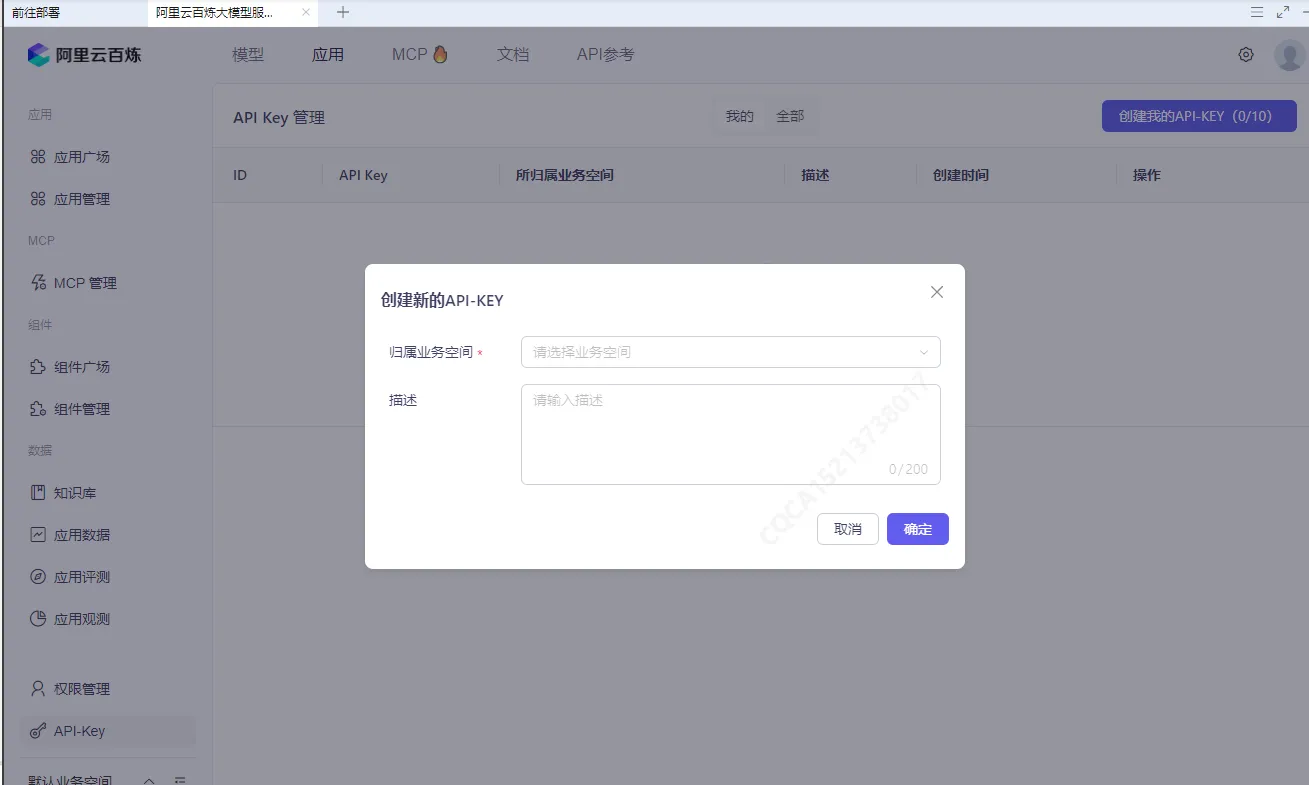Open the 应用广场 sidebar icon

click(38, 157)
